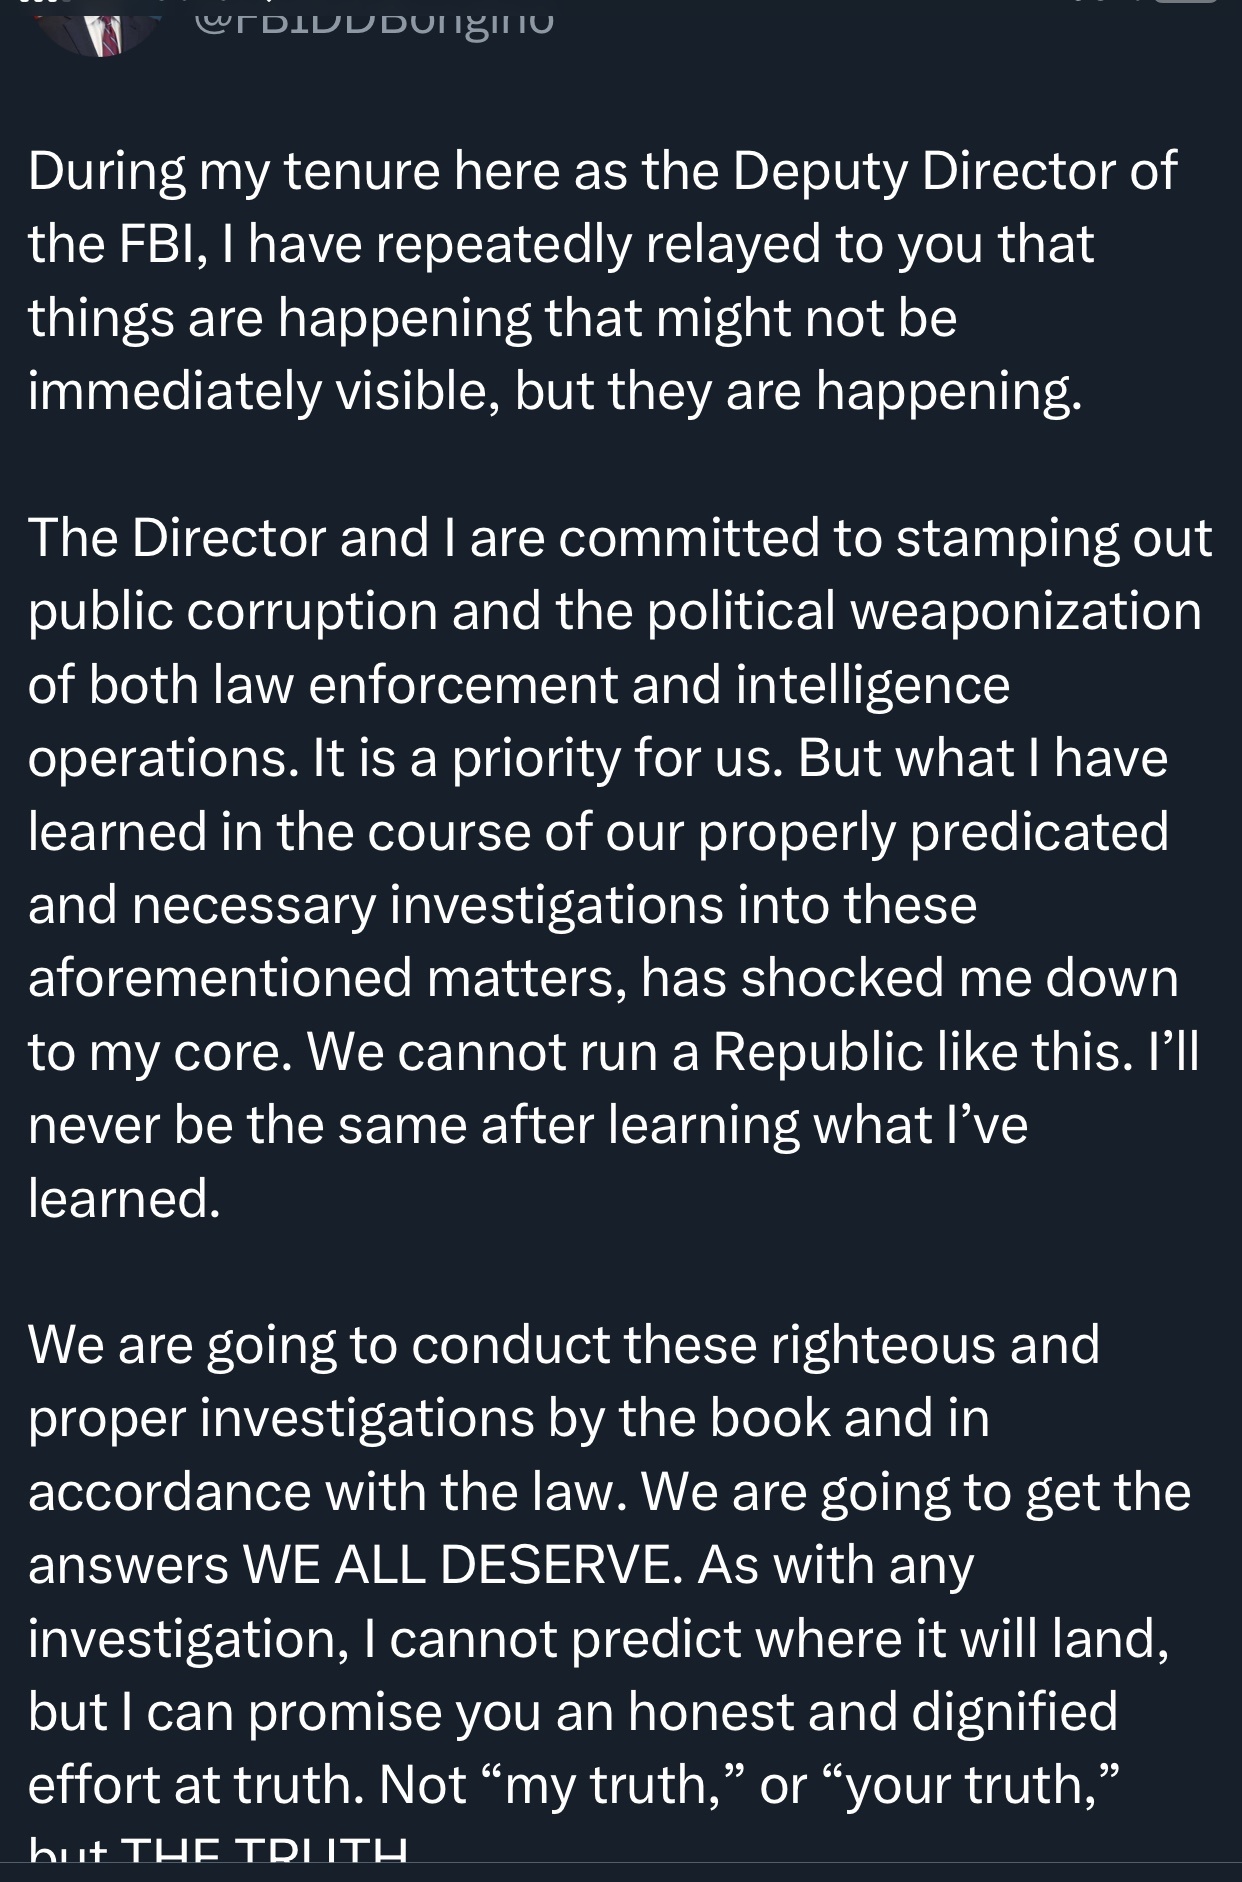Click the phrase "political weaponization"

pyautogui.click(x=924, y=611)
